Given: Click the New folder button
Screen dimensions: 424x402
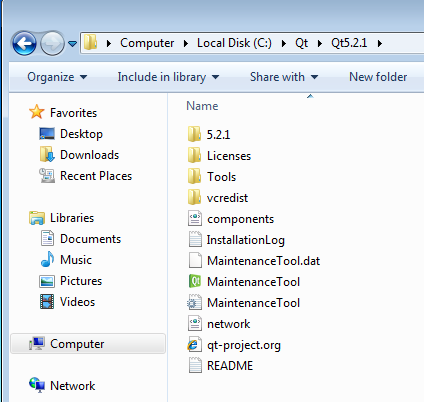Looking at the screenshot, I should (378, 77).
